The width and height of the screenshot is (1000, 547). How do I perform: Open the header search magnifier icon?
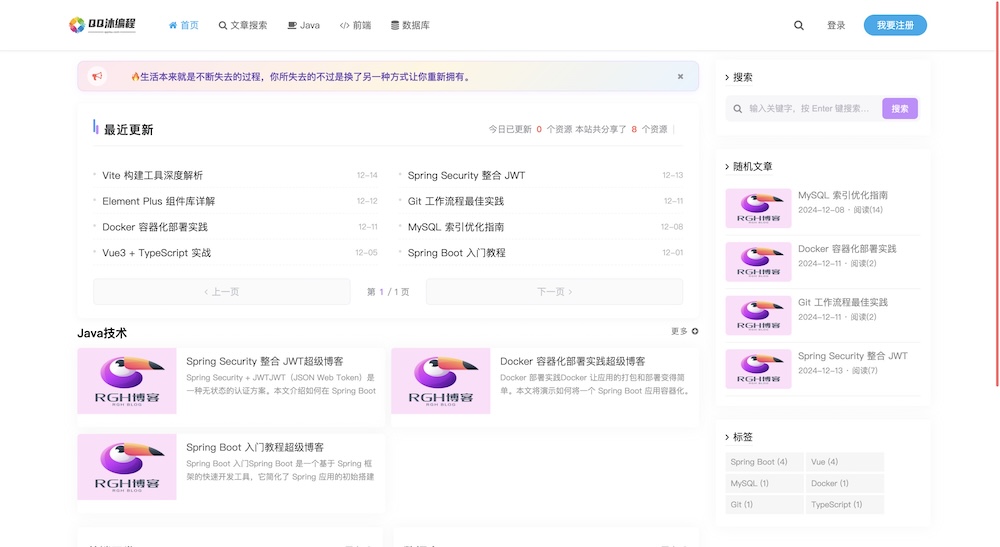(798, 26)
